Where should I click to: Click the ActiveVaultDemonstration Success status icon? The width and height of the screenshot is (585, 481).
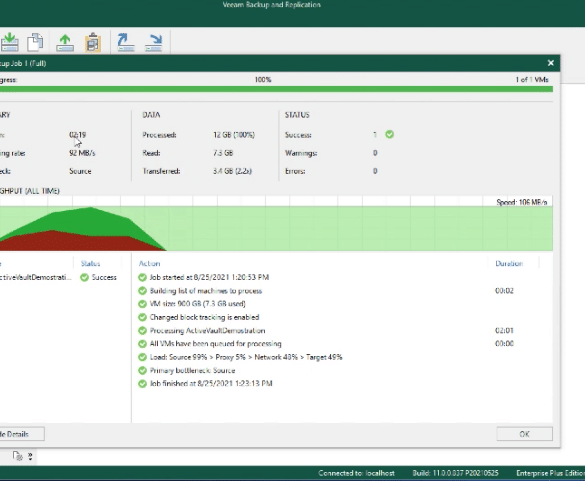point(84,277)
